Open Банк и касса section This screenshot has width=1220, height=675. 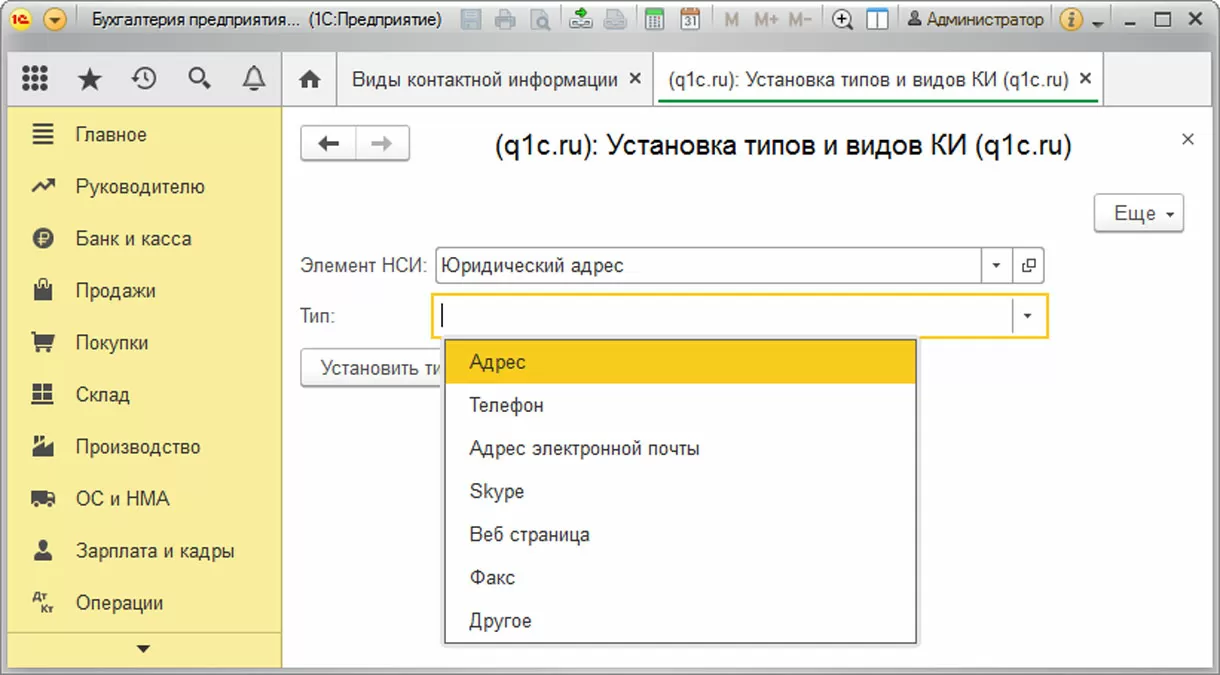point(133,239)
